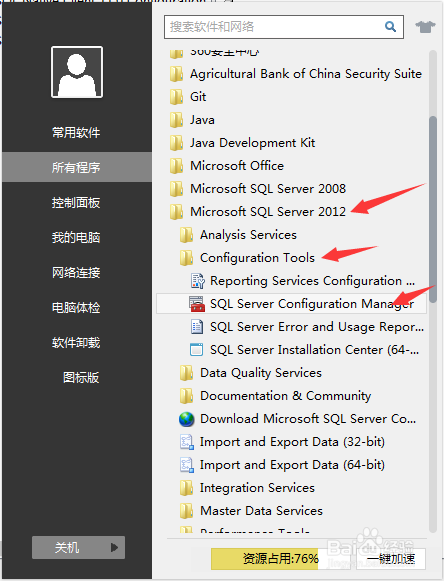444x581 pixels.
Task: Click the user avatar picture
Action: [77, 72]
